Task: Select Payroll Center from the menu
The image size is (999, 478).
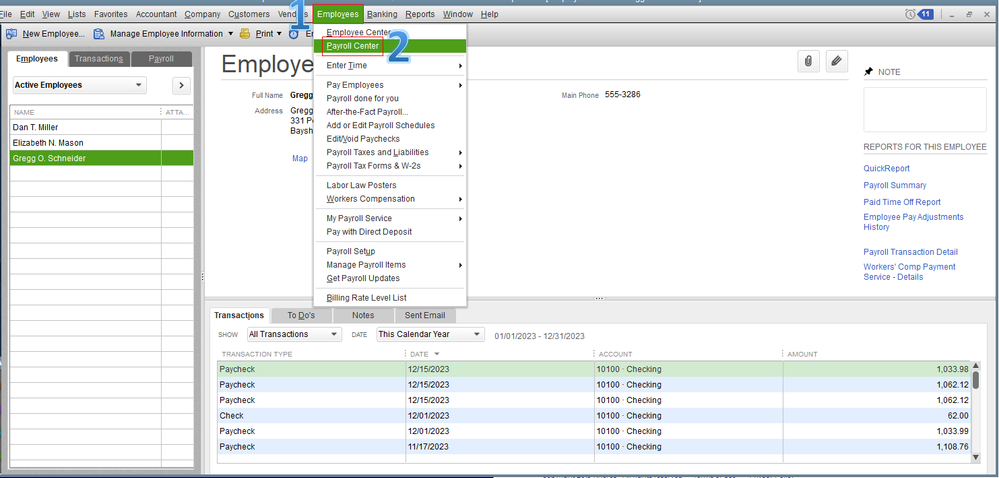Action: (352, 46)
